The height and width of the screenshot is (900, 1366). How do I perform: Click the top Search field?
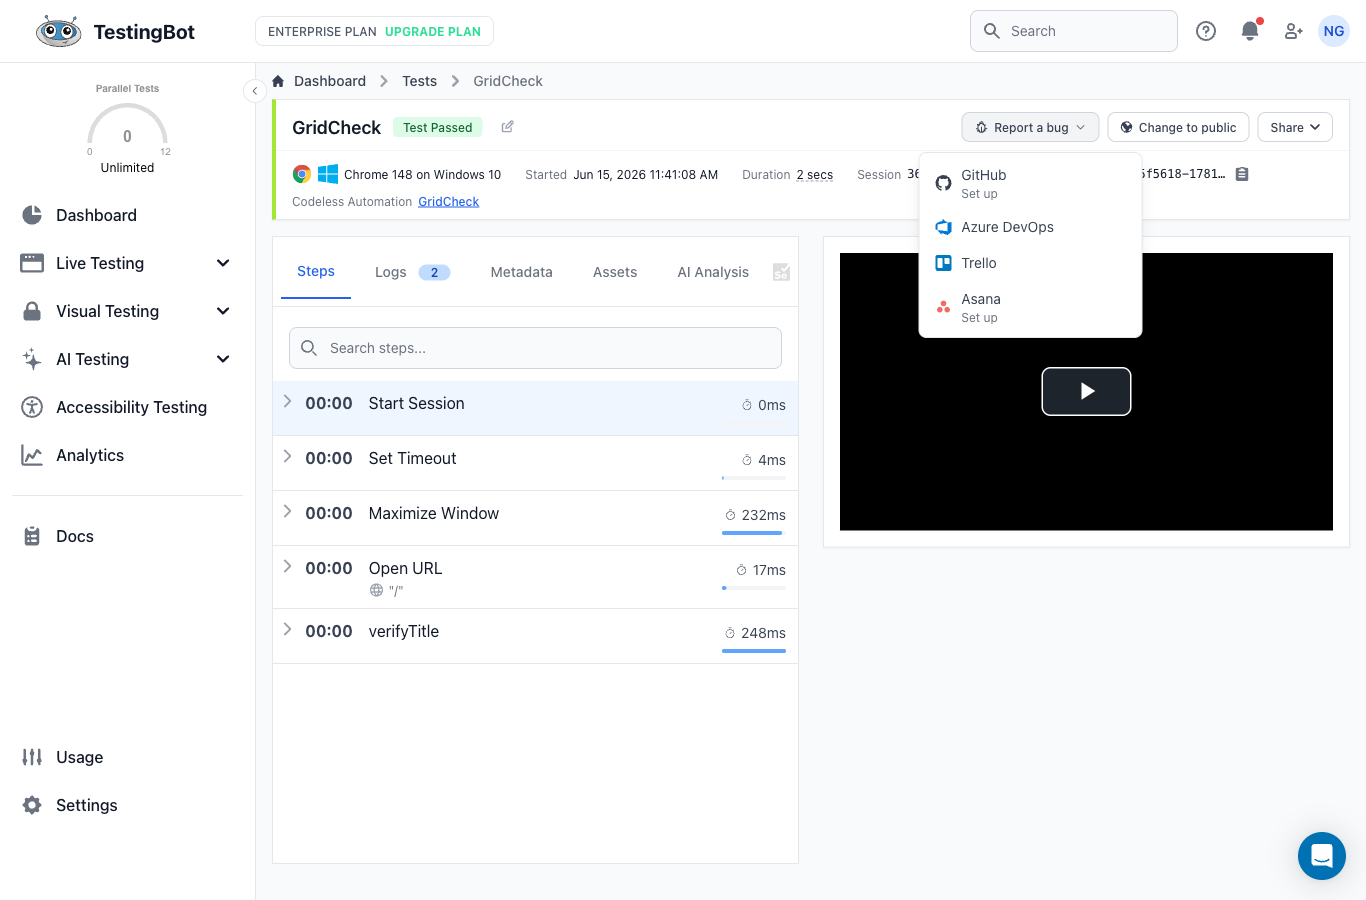point(1074,31)
